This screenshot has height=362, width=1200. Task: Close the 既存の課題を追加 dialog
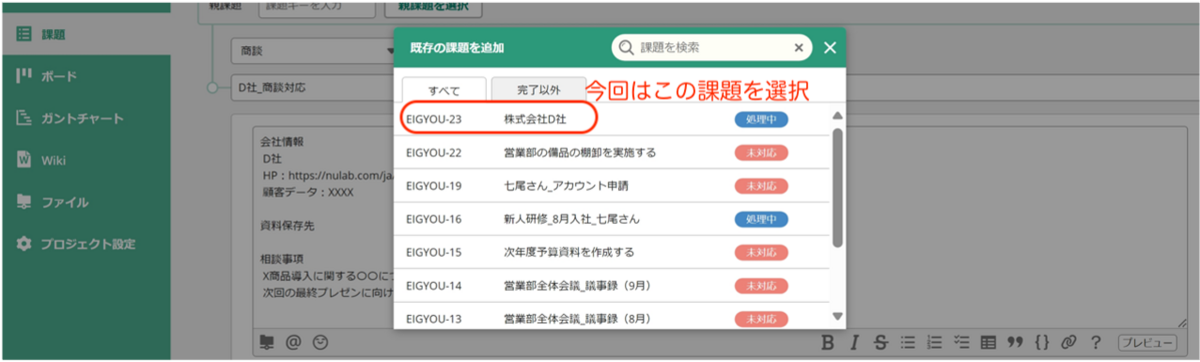point(830,47)
